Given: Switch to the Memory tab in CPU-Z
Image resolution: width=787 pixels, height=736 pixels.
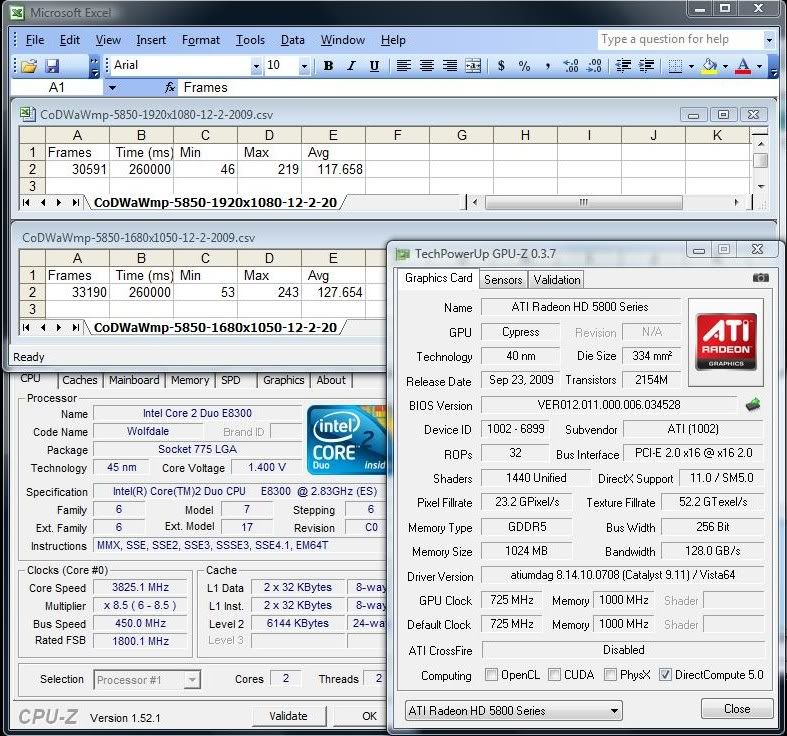Looking at the screenshot, I should [x=190, y=380].
